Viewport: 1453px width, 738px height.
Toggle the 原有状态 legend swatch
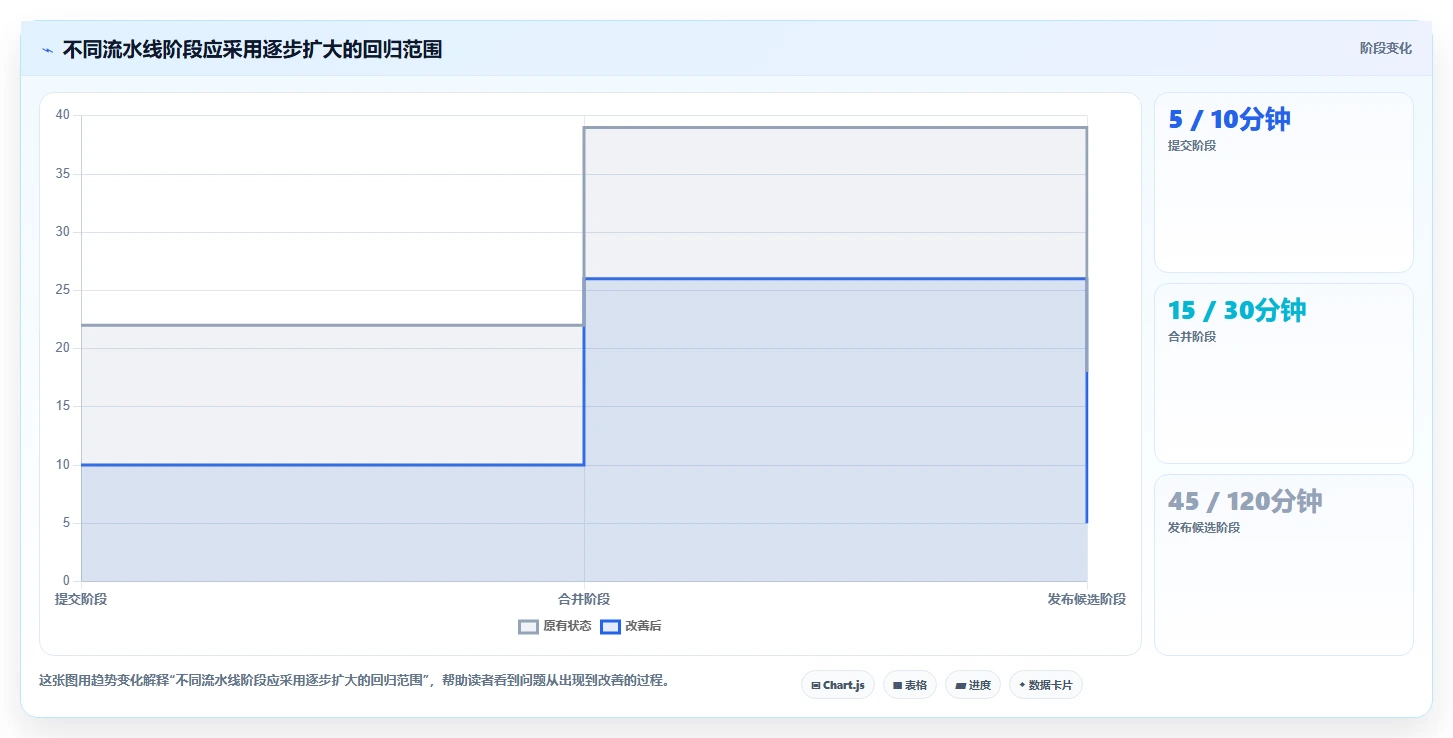pos(528,627)
